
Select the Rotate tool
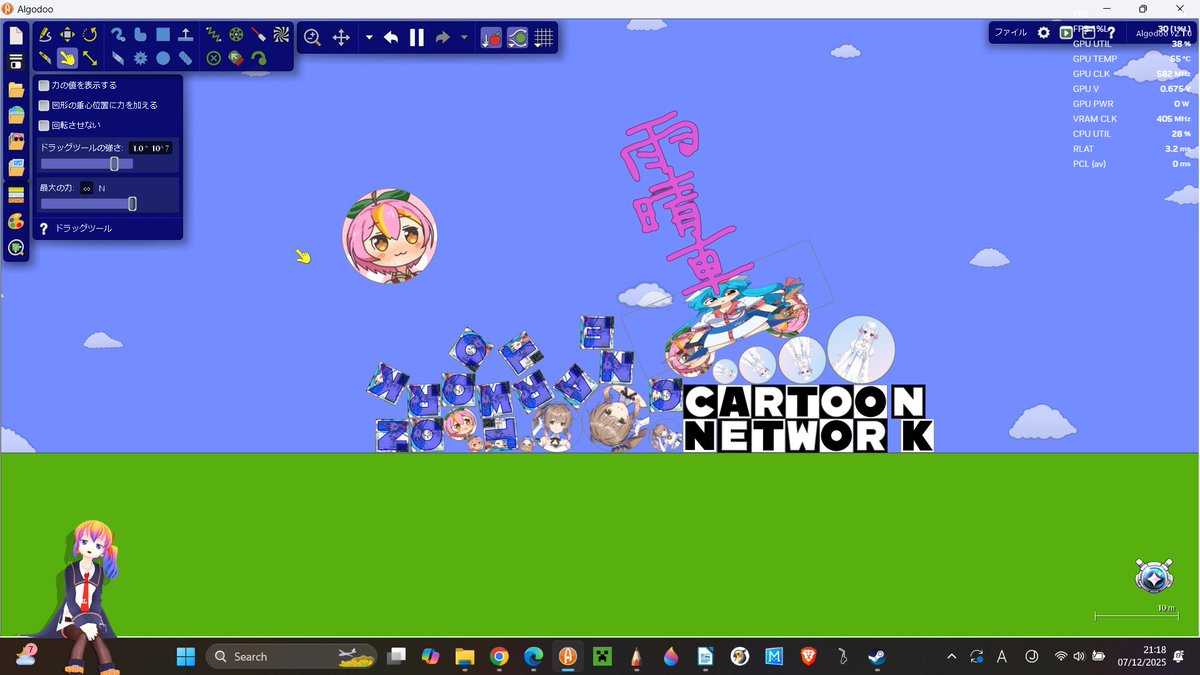[90, 35]
